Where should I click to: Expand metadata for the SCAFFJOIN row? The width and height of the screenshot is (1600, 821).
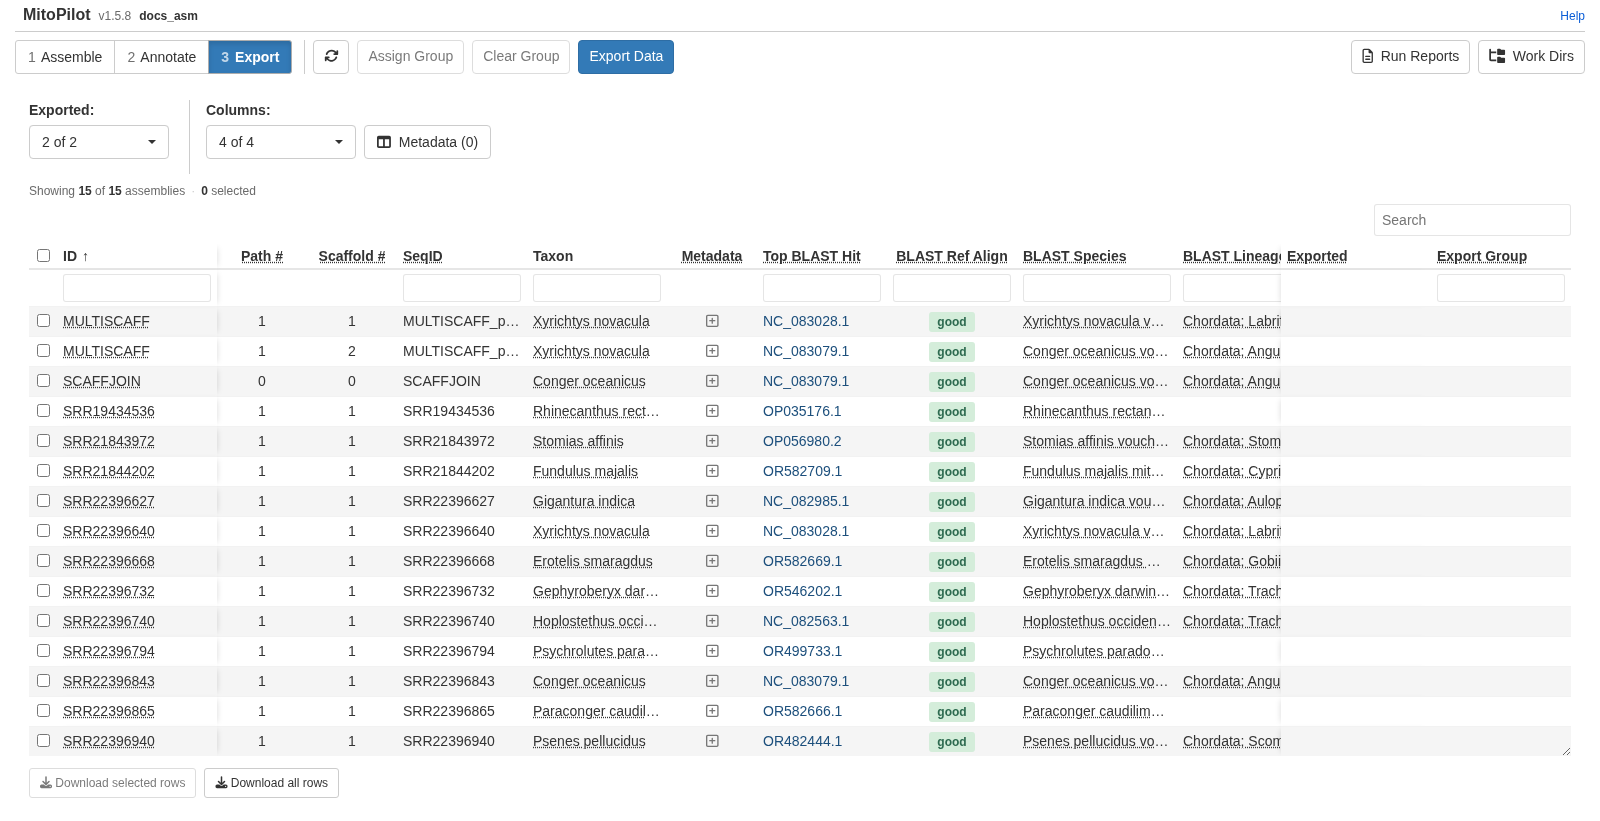tap(712, 381)
